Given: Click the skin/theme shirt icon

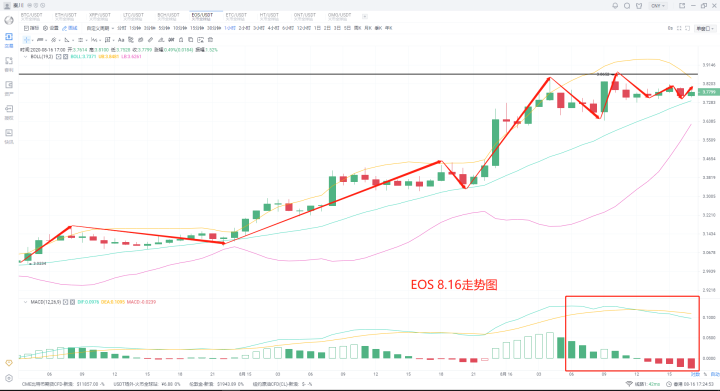Looking at the screenshot, I should tap(639, 6).
